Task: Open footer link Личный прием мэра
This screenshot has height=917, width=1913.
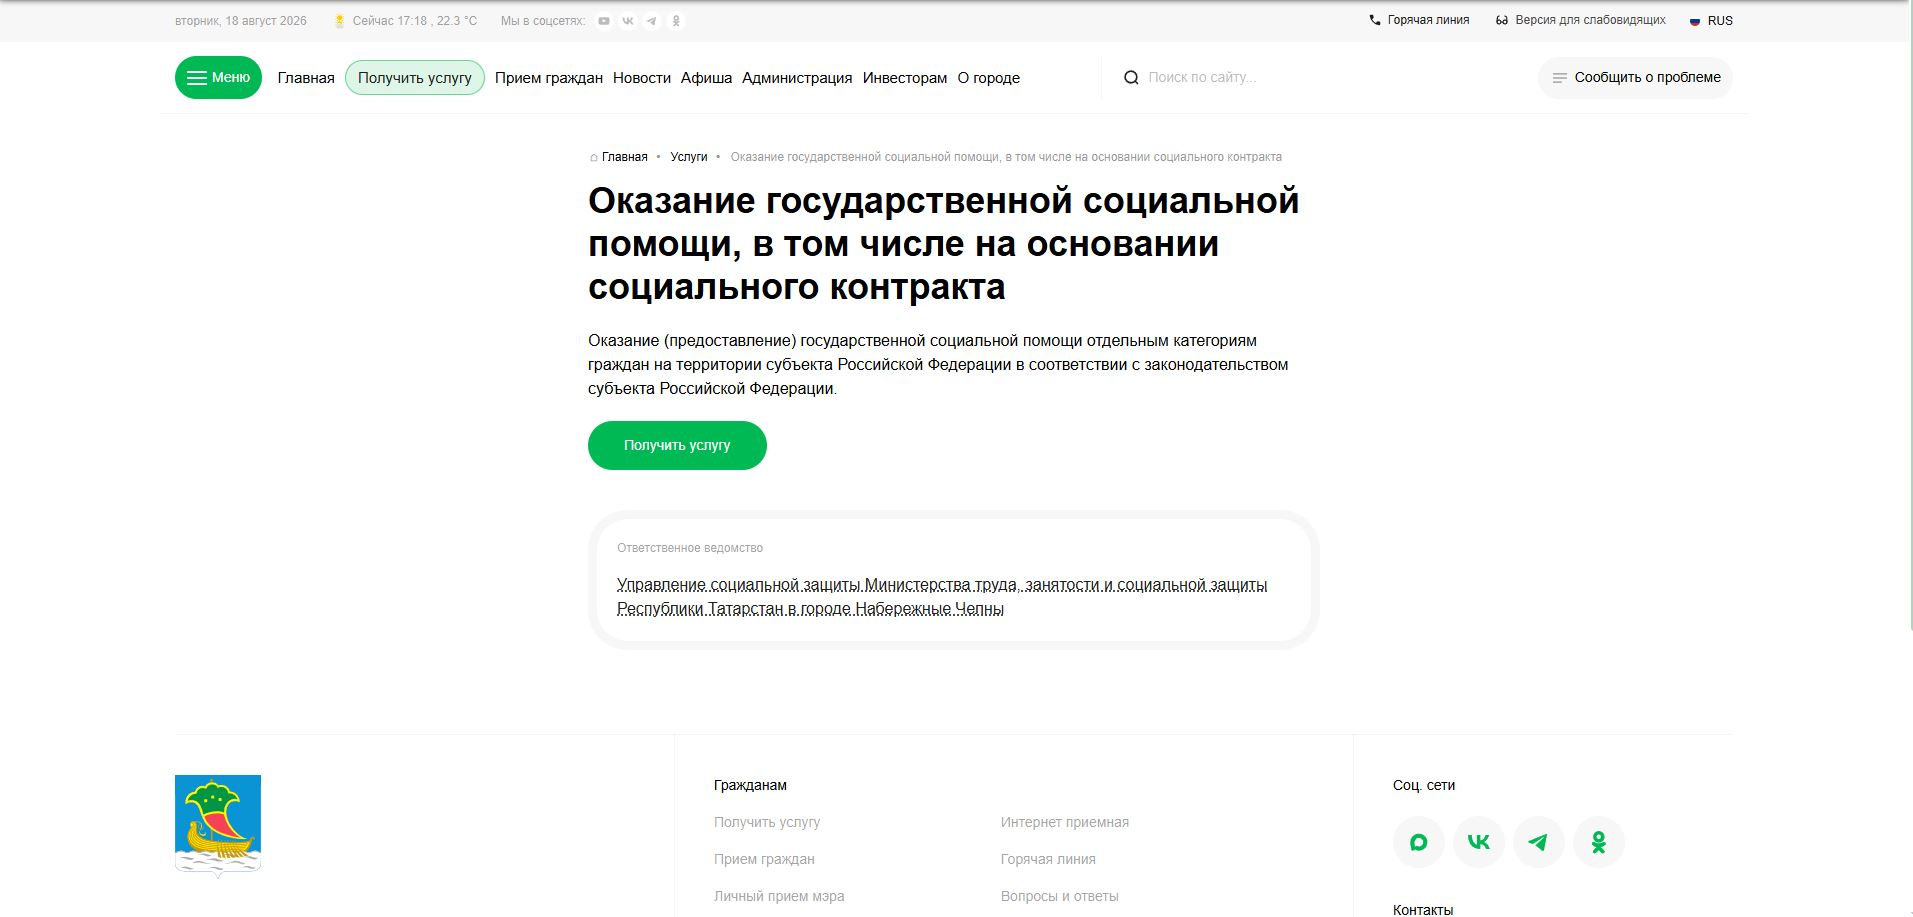Action: pos(779,896)
